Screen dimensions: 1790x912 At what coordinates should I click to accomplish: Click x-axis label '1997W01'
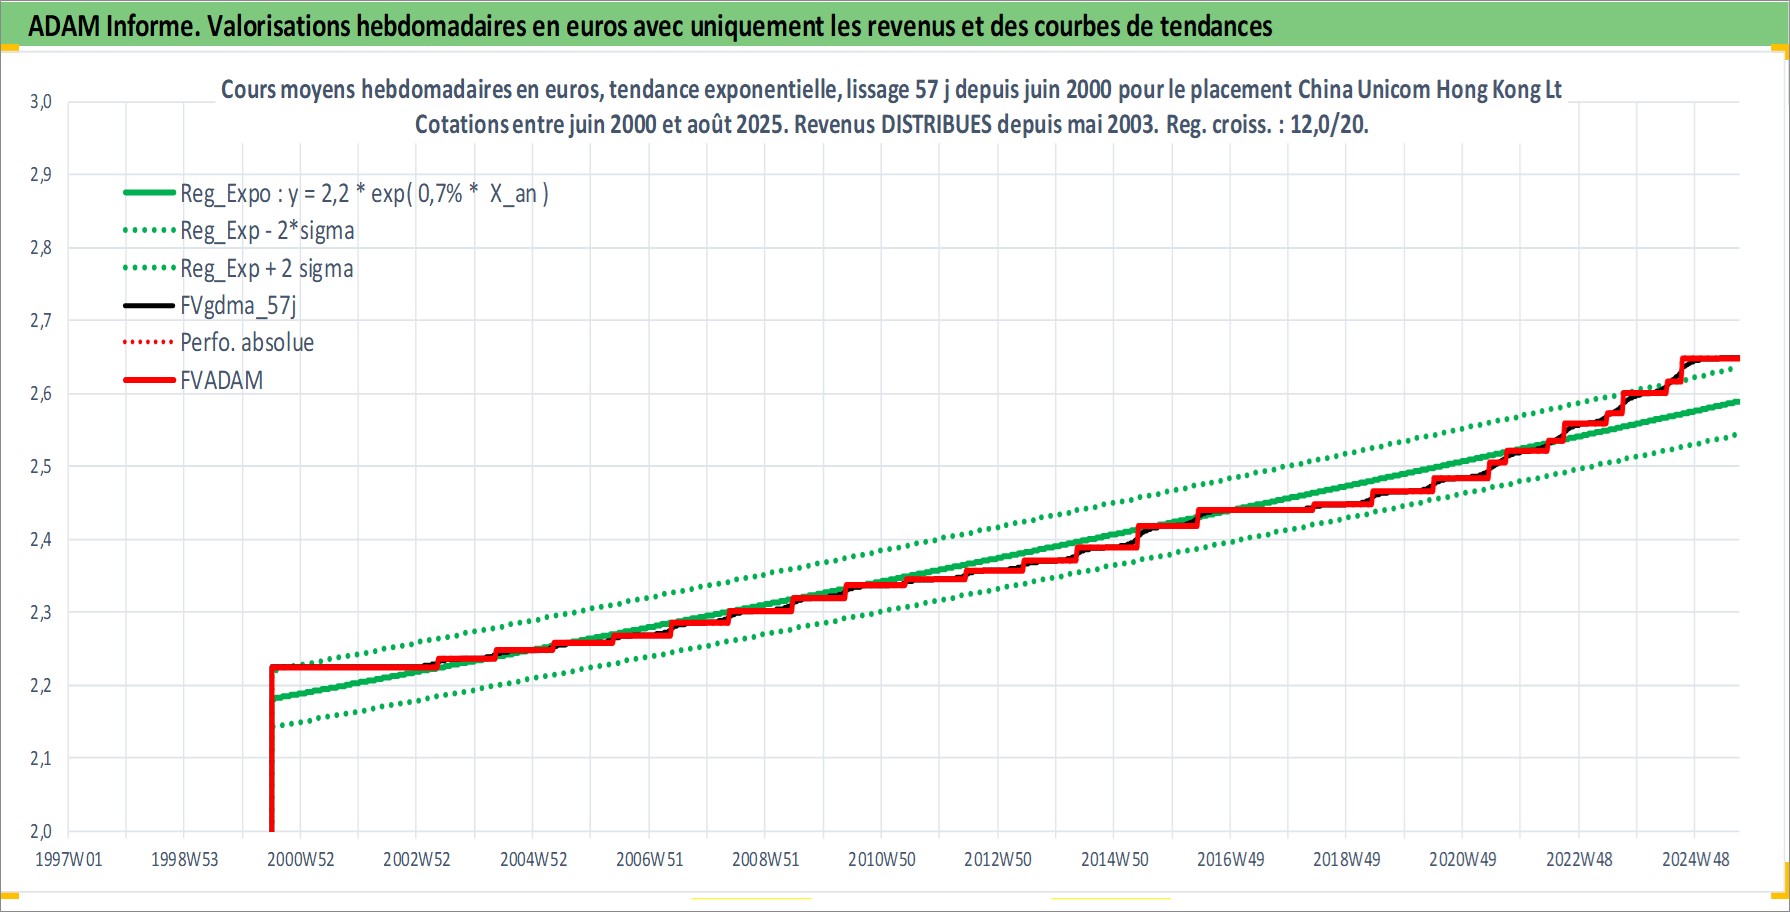pos(68,860)
